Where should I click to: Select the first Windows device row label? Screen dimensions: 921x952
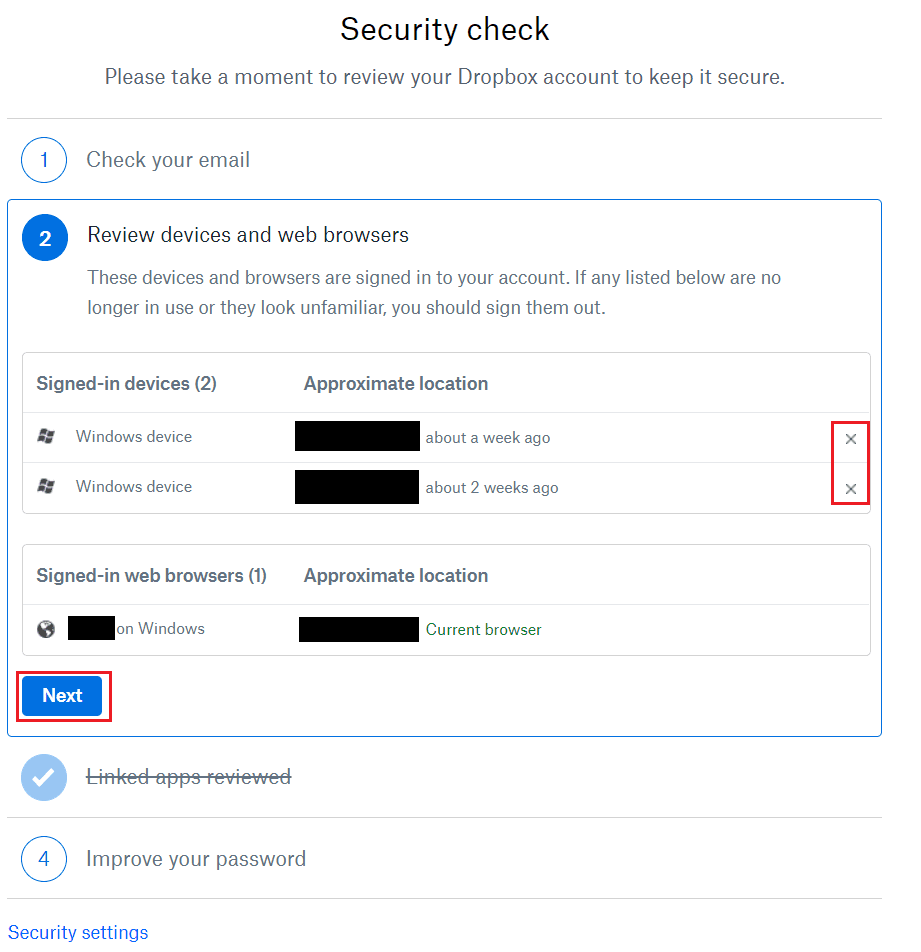click(x=134, y=437)
